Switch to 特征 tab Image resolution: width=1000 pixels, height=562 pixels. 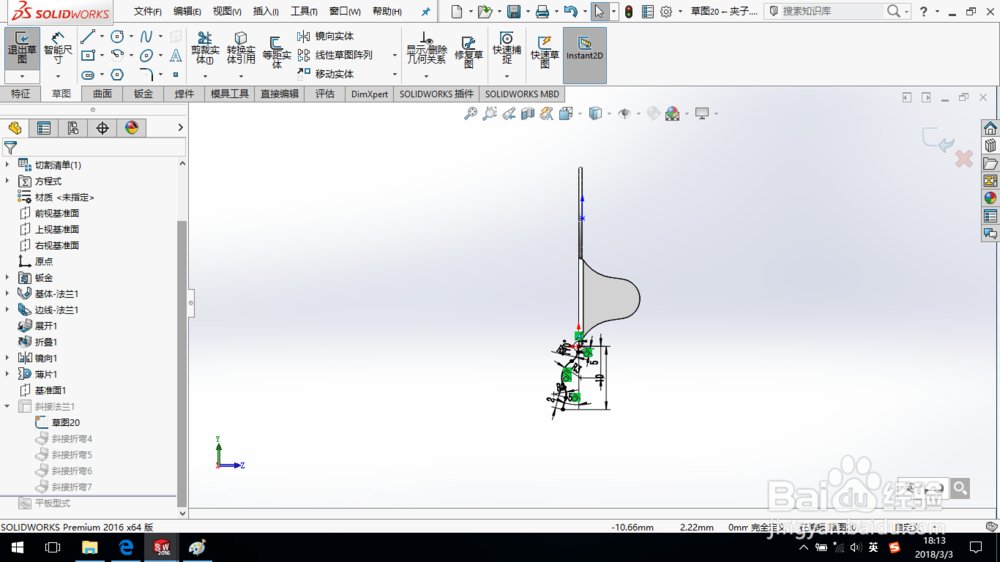(x=20, y=94)
